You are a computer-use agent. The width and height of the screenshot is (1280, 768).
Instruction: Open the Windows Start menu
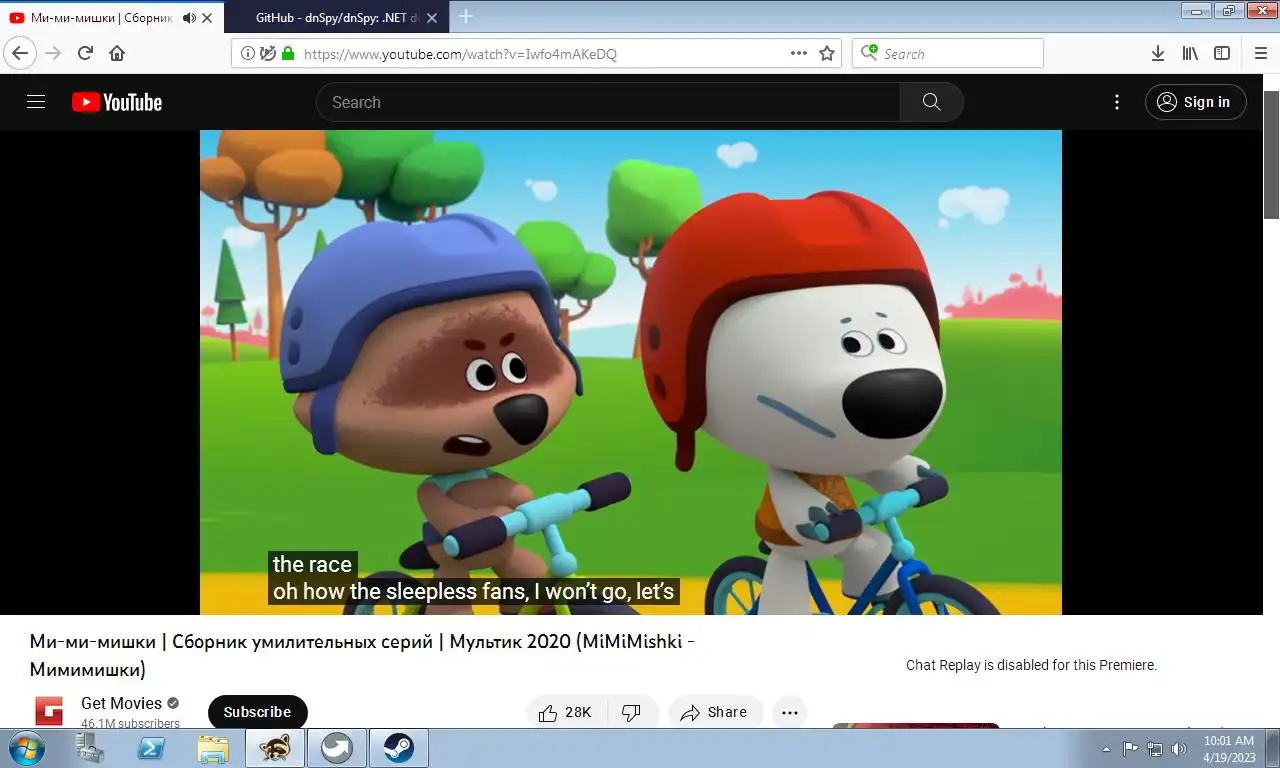click(x=26, y=748)
